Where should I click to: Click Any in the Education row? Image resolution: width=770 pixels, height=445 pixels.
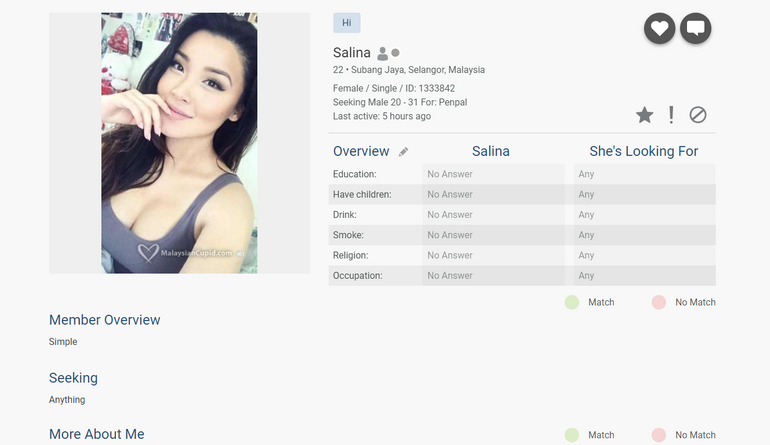pos(586,174)
